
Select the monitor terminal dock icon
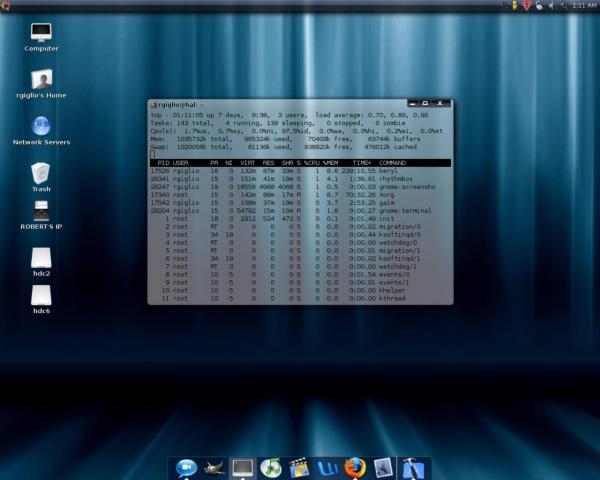(243, 468)
